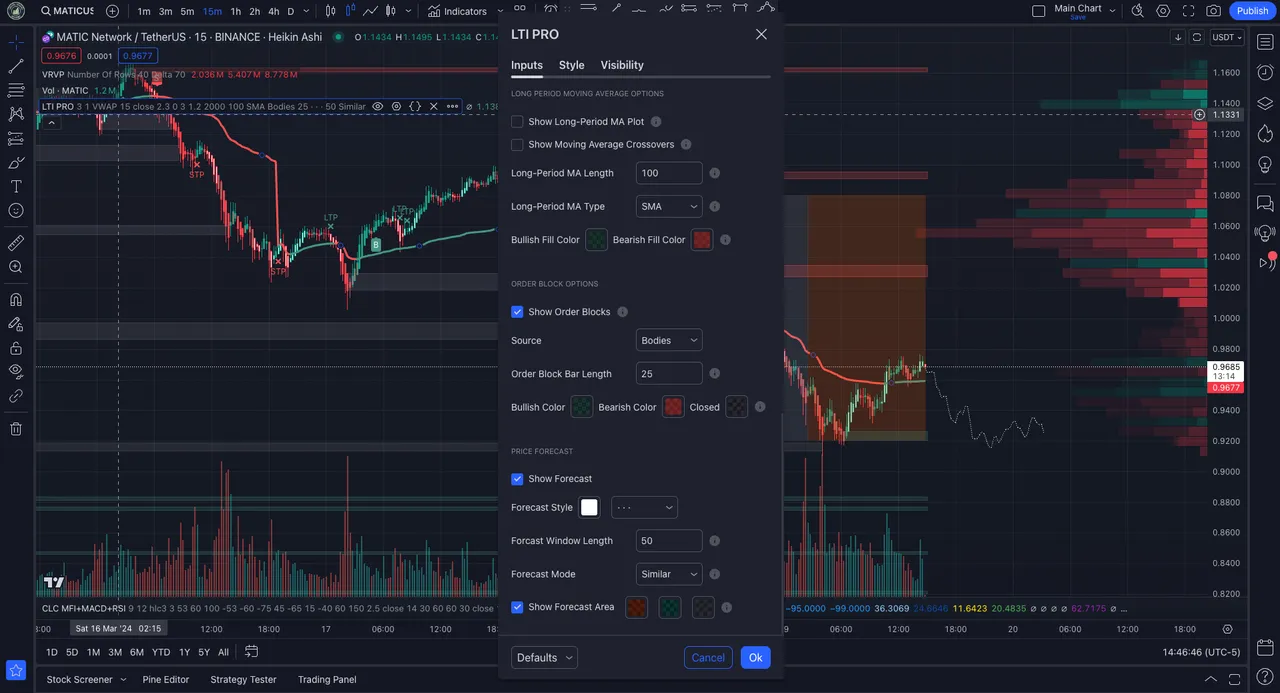This screenshot has height=693, width=1280.
Task: Click the Cancel button
Action: pyautogui.click(x=708, y=657)
